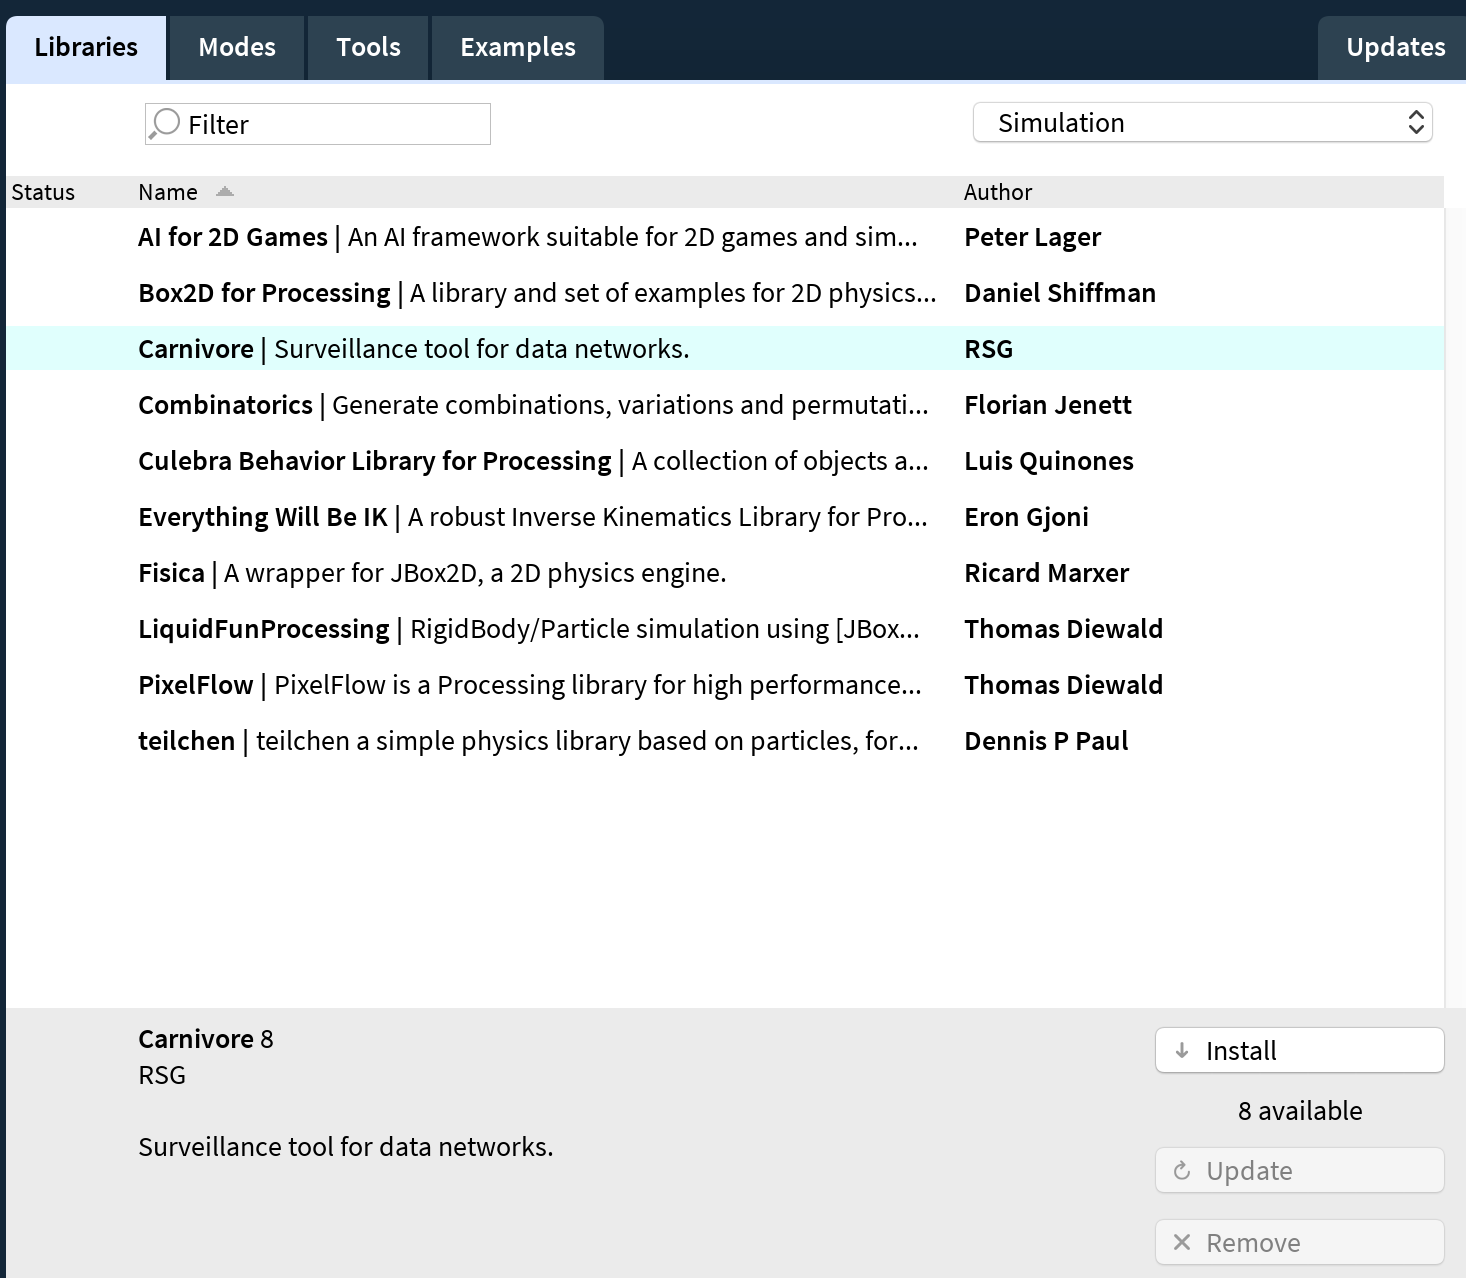Open the Simulation category dropdown
The height and width of the screenshot is (1278, 1466).
pyautogui.click(x=1201, y=123)
